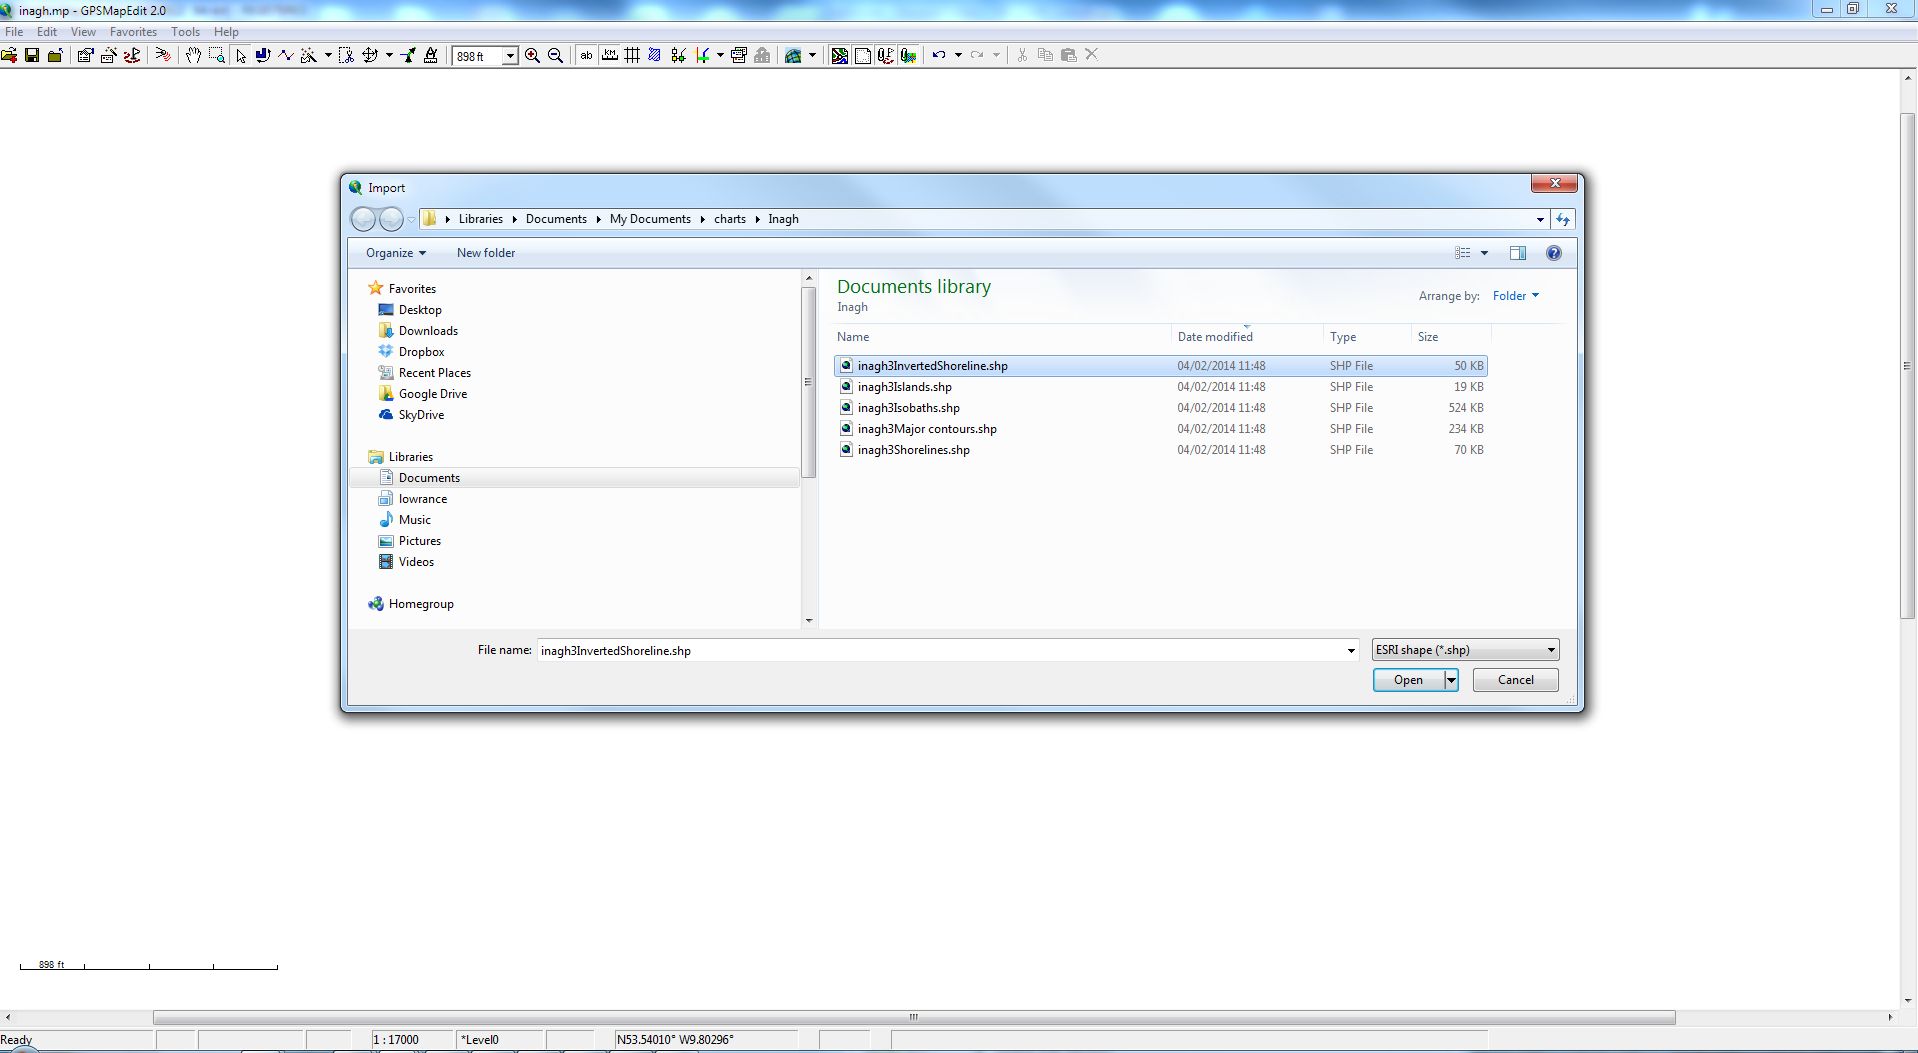This screenshot has width=1918, height=1053.
Task: Open the Edit menu
Action: (47, 32)
